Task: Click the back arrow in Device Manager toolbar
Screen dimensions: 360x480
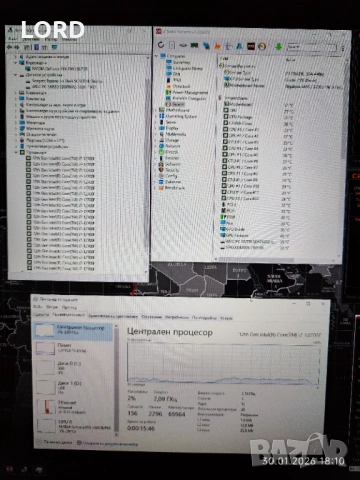Action: [x=10, y=47]
